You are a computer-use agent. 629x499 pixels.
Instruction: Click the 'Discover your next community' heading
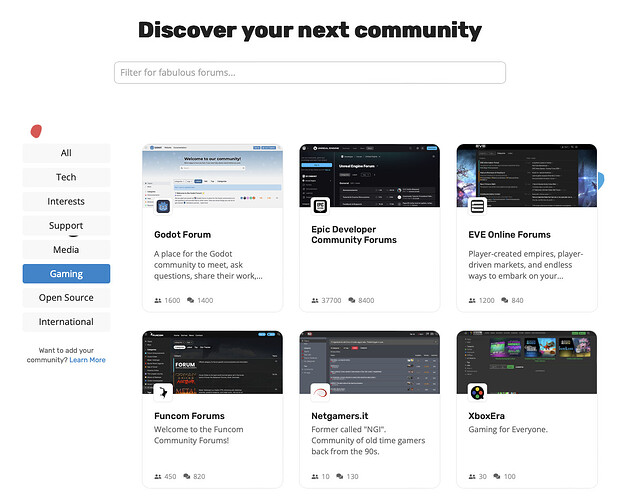pyautogui.click(x=310, y=30)
